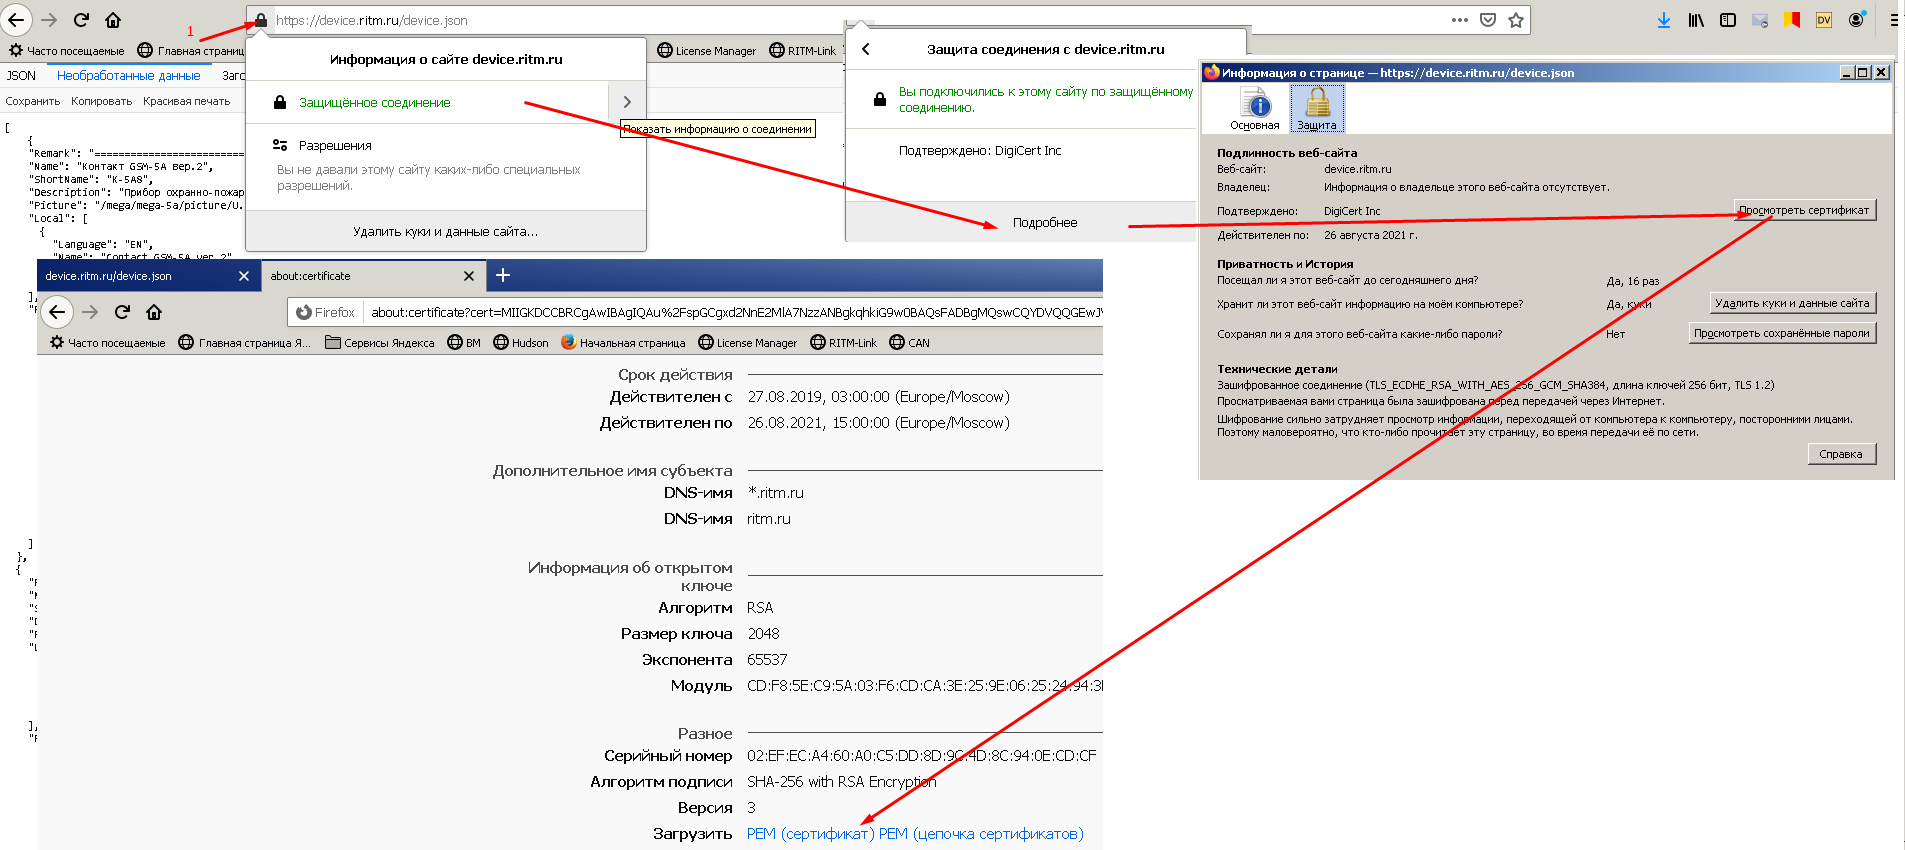Click the Копировать button in JSON viewer
Image resolution: width=1905 pixels, height=850 pixels.
click(102, 101)
